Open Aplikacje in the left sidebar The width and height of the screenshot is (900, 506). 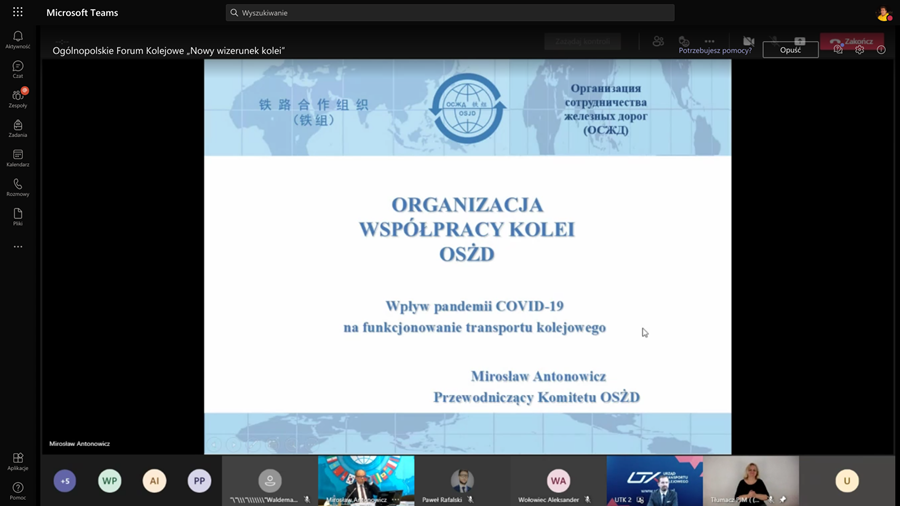(x=18, y=461)
